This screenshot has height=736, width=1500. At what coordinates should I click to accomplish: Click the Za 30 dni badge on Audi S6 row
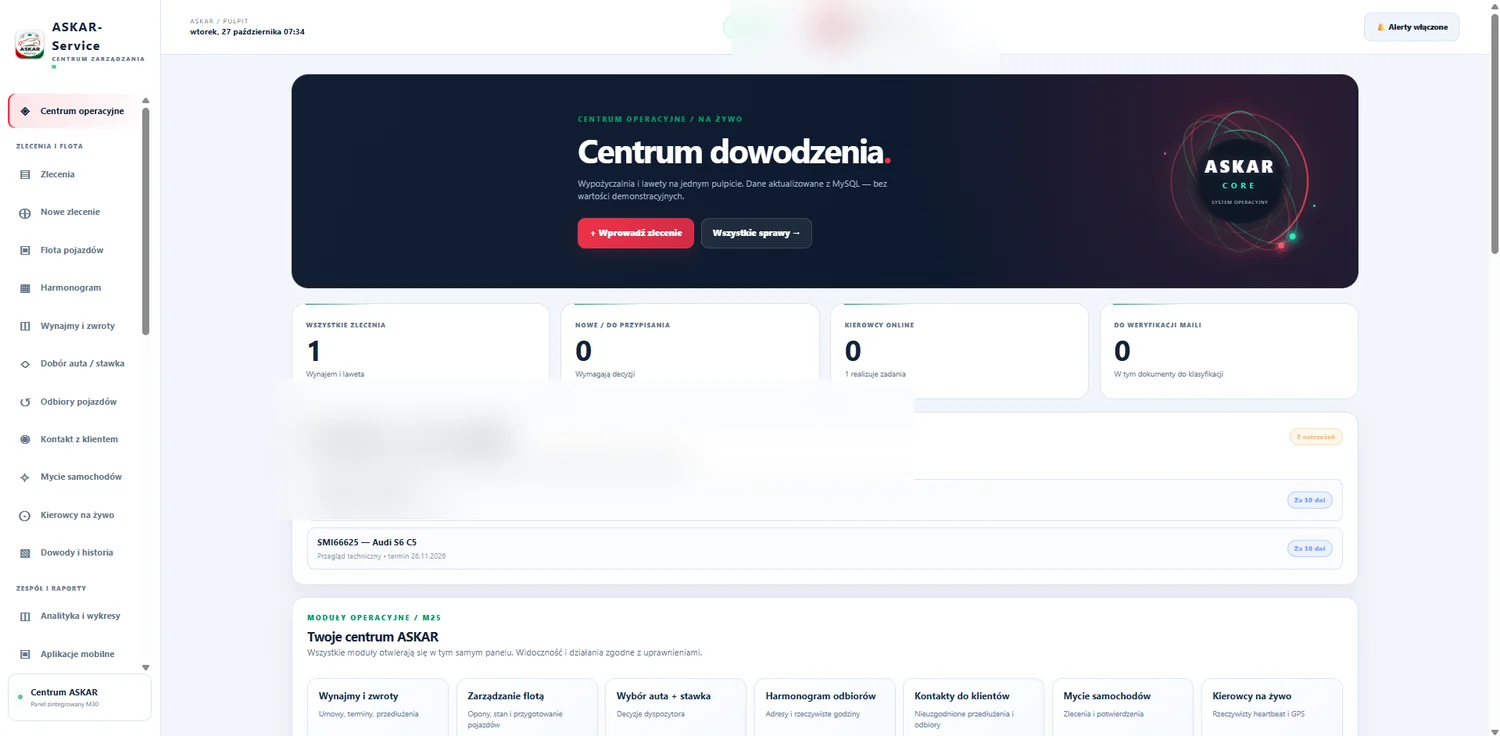[x=1309, y=548]
